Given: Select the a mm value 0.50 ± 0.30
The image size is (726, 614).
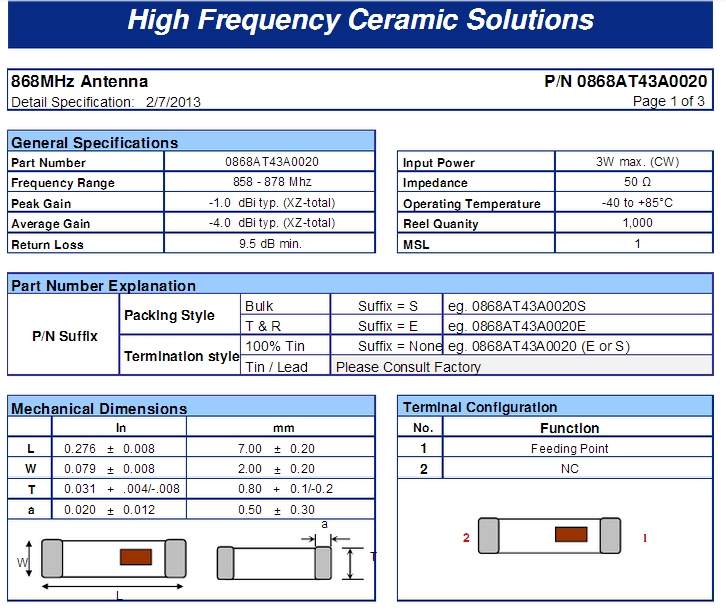Looking at the screenshot, I should click(x=276, y=510).
